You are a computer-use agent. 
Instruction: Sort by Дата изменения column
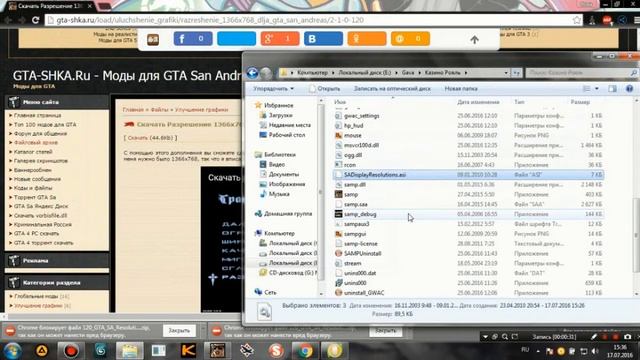coord(478,102)
